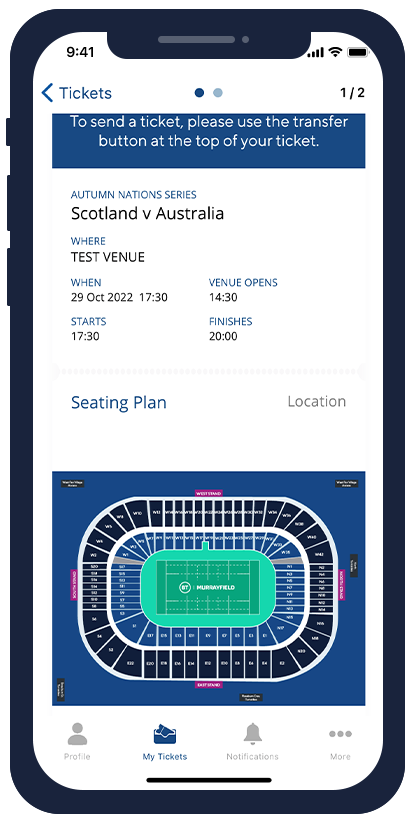Open the More three-dots icon
Screen dimensions: 417x827
(x=340, y=734)
